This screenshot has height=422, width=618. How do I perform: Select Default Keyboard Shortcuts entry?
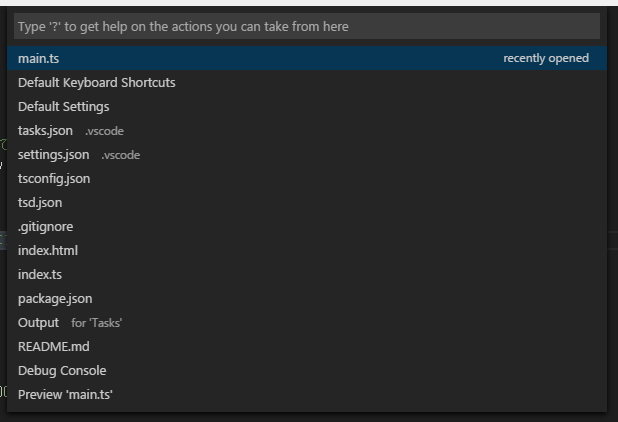(307, 82)
